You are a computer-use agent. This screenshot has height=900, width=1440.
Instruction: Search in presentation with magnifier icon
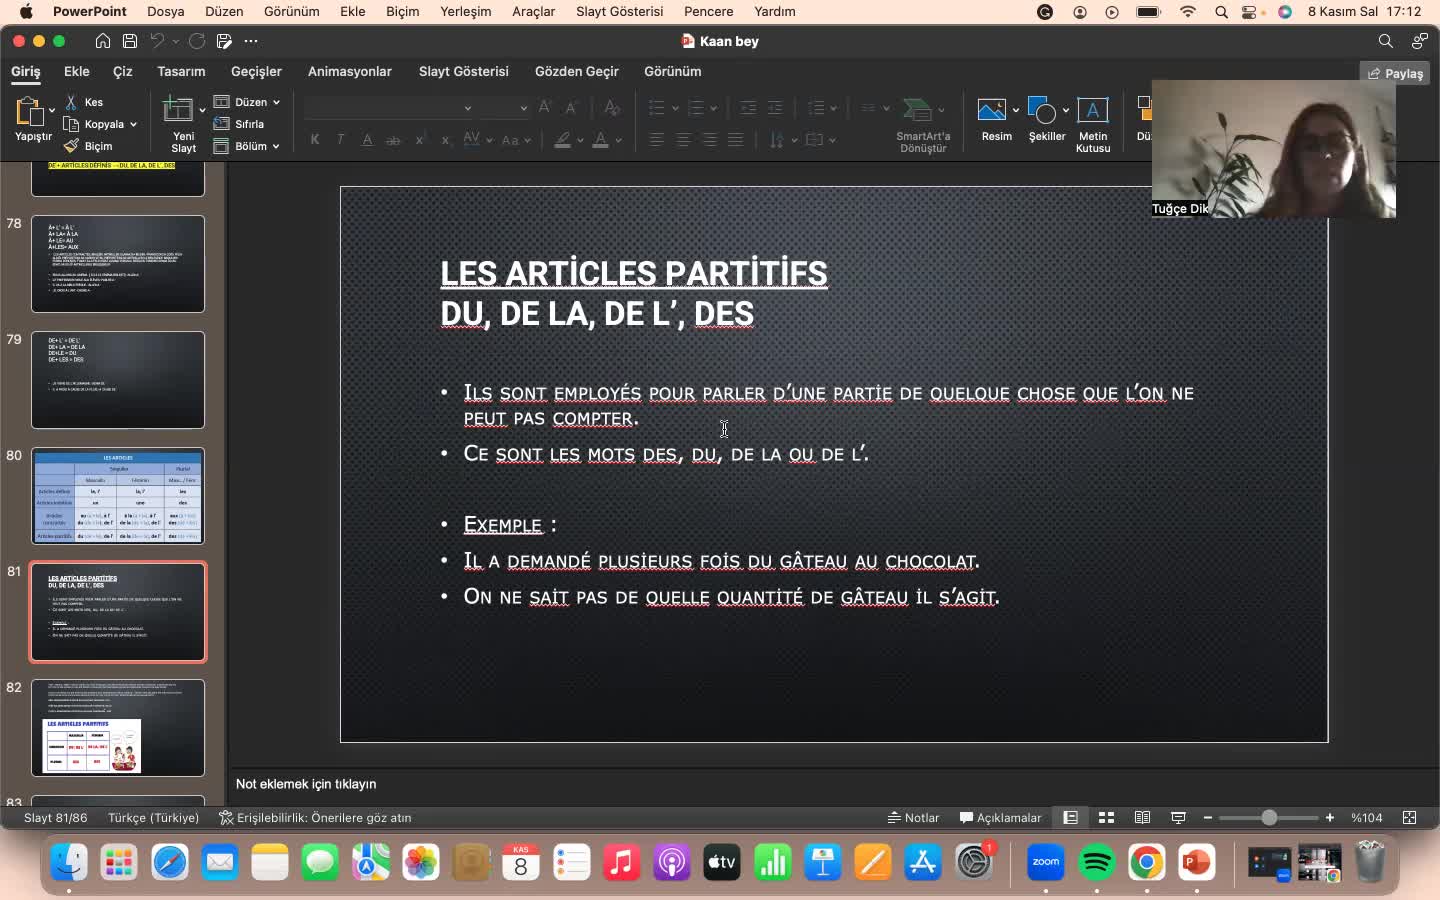click(x=1385, y=41)
